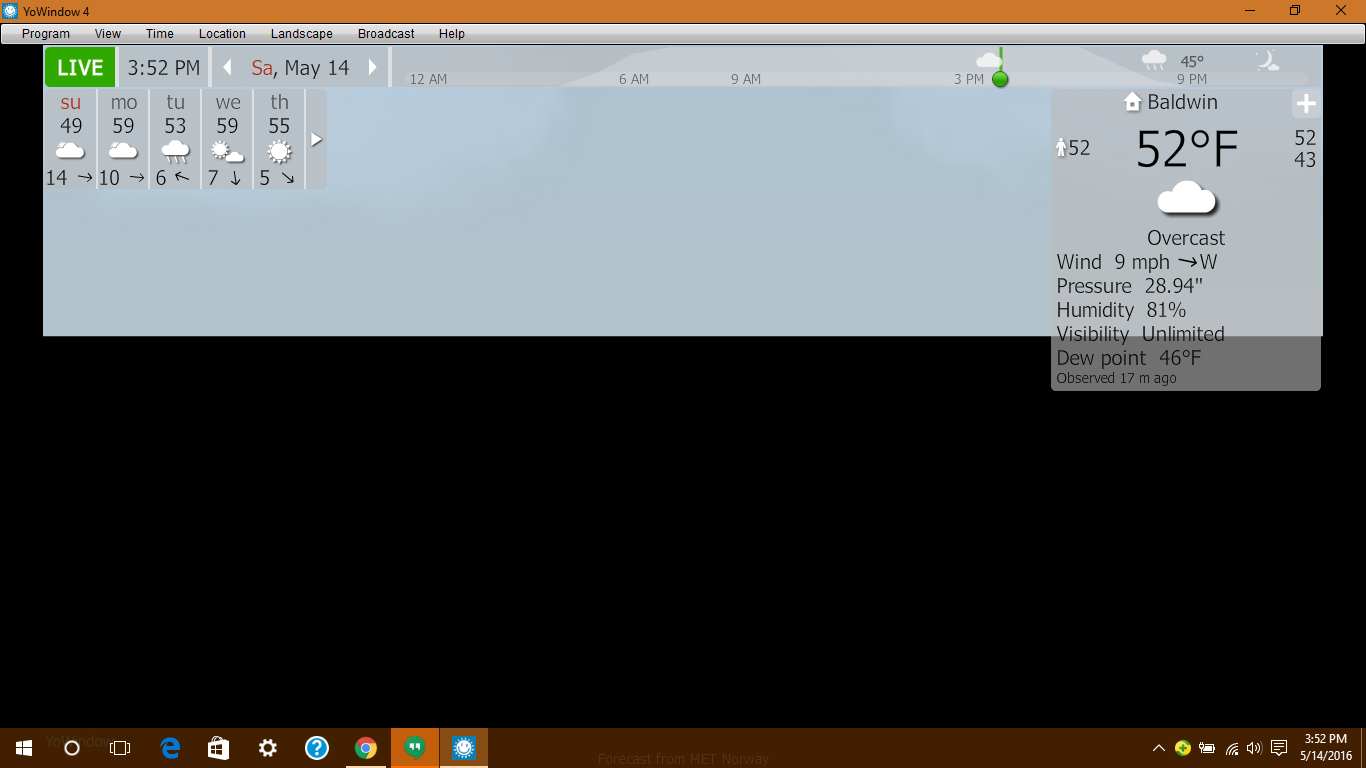
Task: Click the 3:52 PM time display
Action: pyautogui.click(x=164, y=68)
